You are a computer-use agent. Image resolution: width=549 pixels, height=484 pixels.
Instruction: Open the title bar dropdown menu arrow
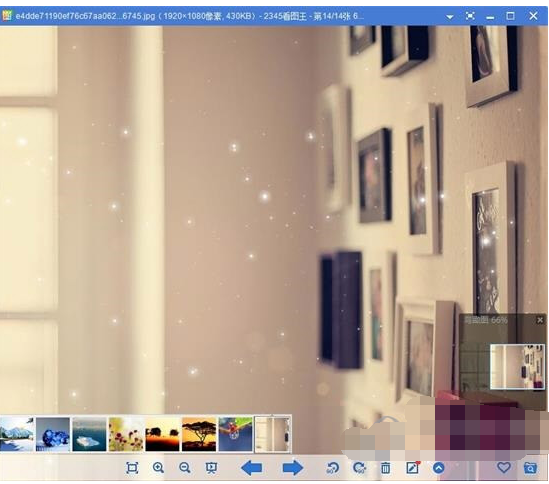click(450, 16)
